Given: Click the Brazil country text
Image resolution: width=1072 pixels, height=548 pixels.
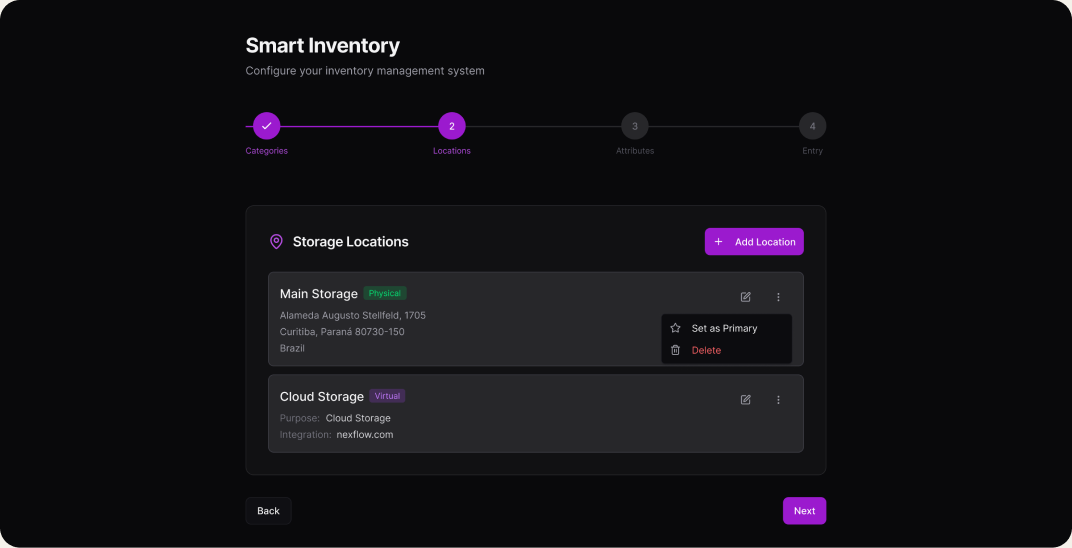Looking at the screenshot, I should (x=292, y=348).
